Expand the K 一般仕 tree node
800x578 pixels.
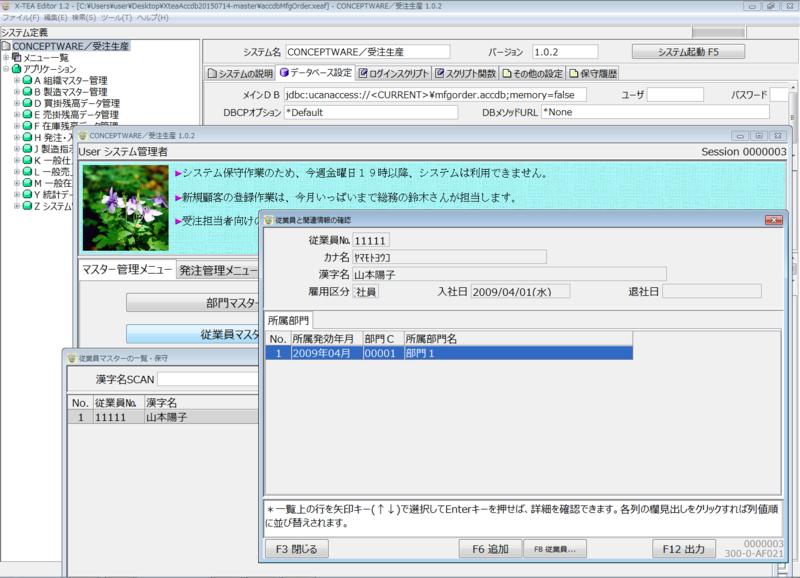tap(17, 160)
